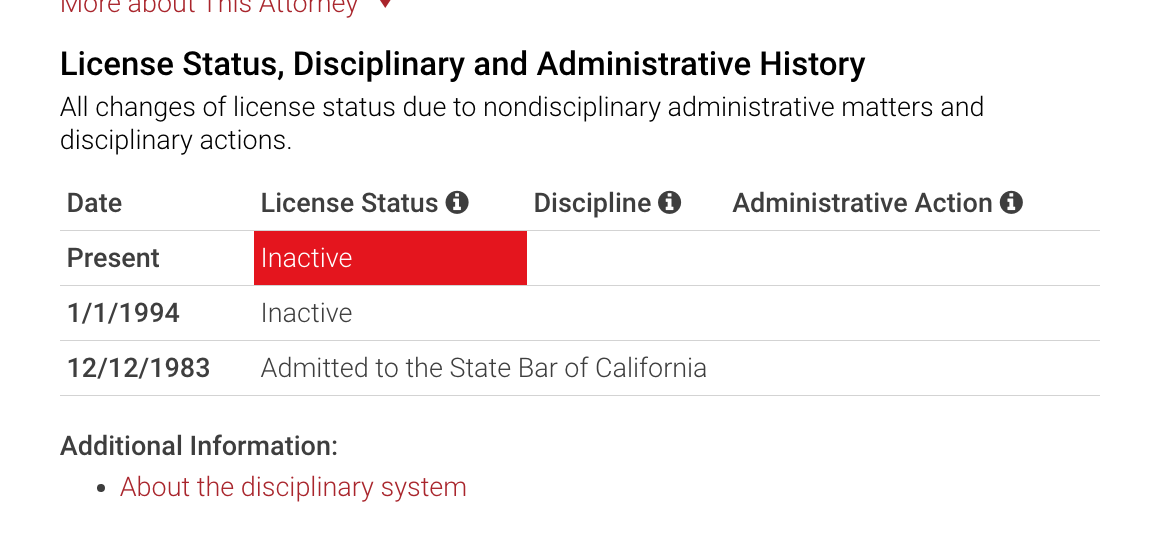Viewport: 1149px width, 533px height.
Task: Open the About the disciplinary system link
Action: [293, 487]
